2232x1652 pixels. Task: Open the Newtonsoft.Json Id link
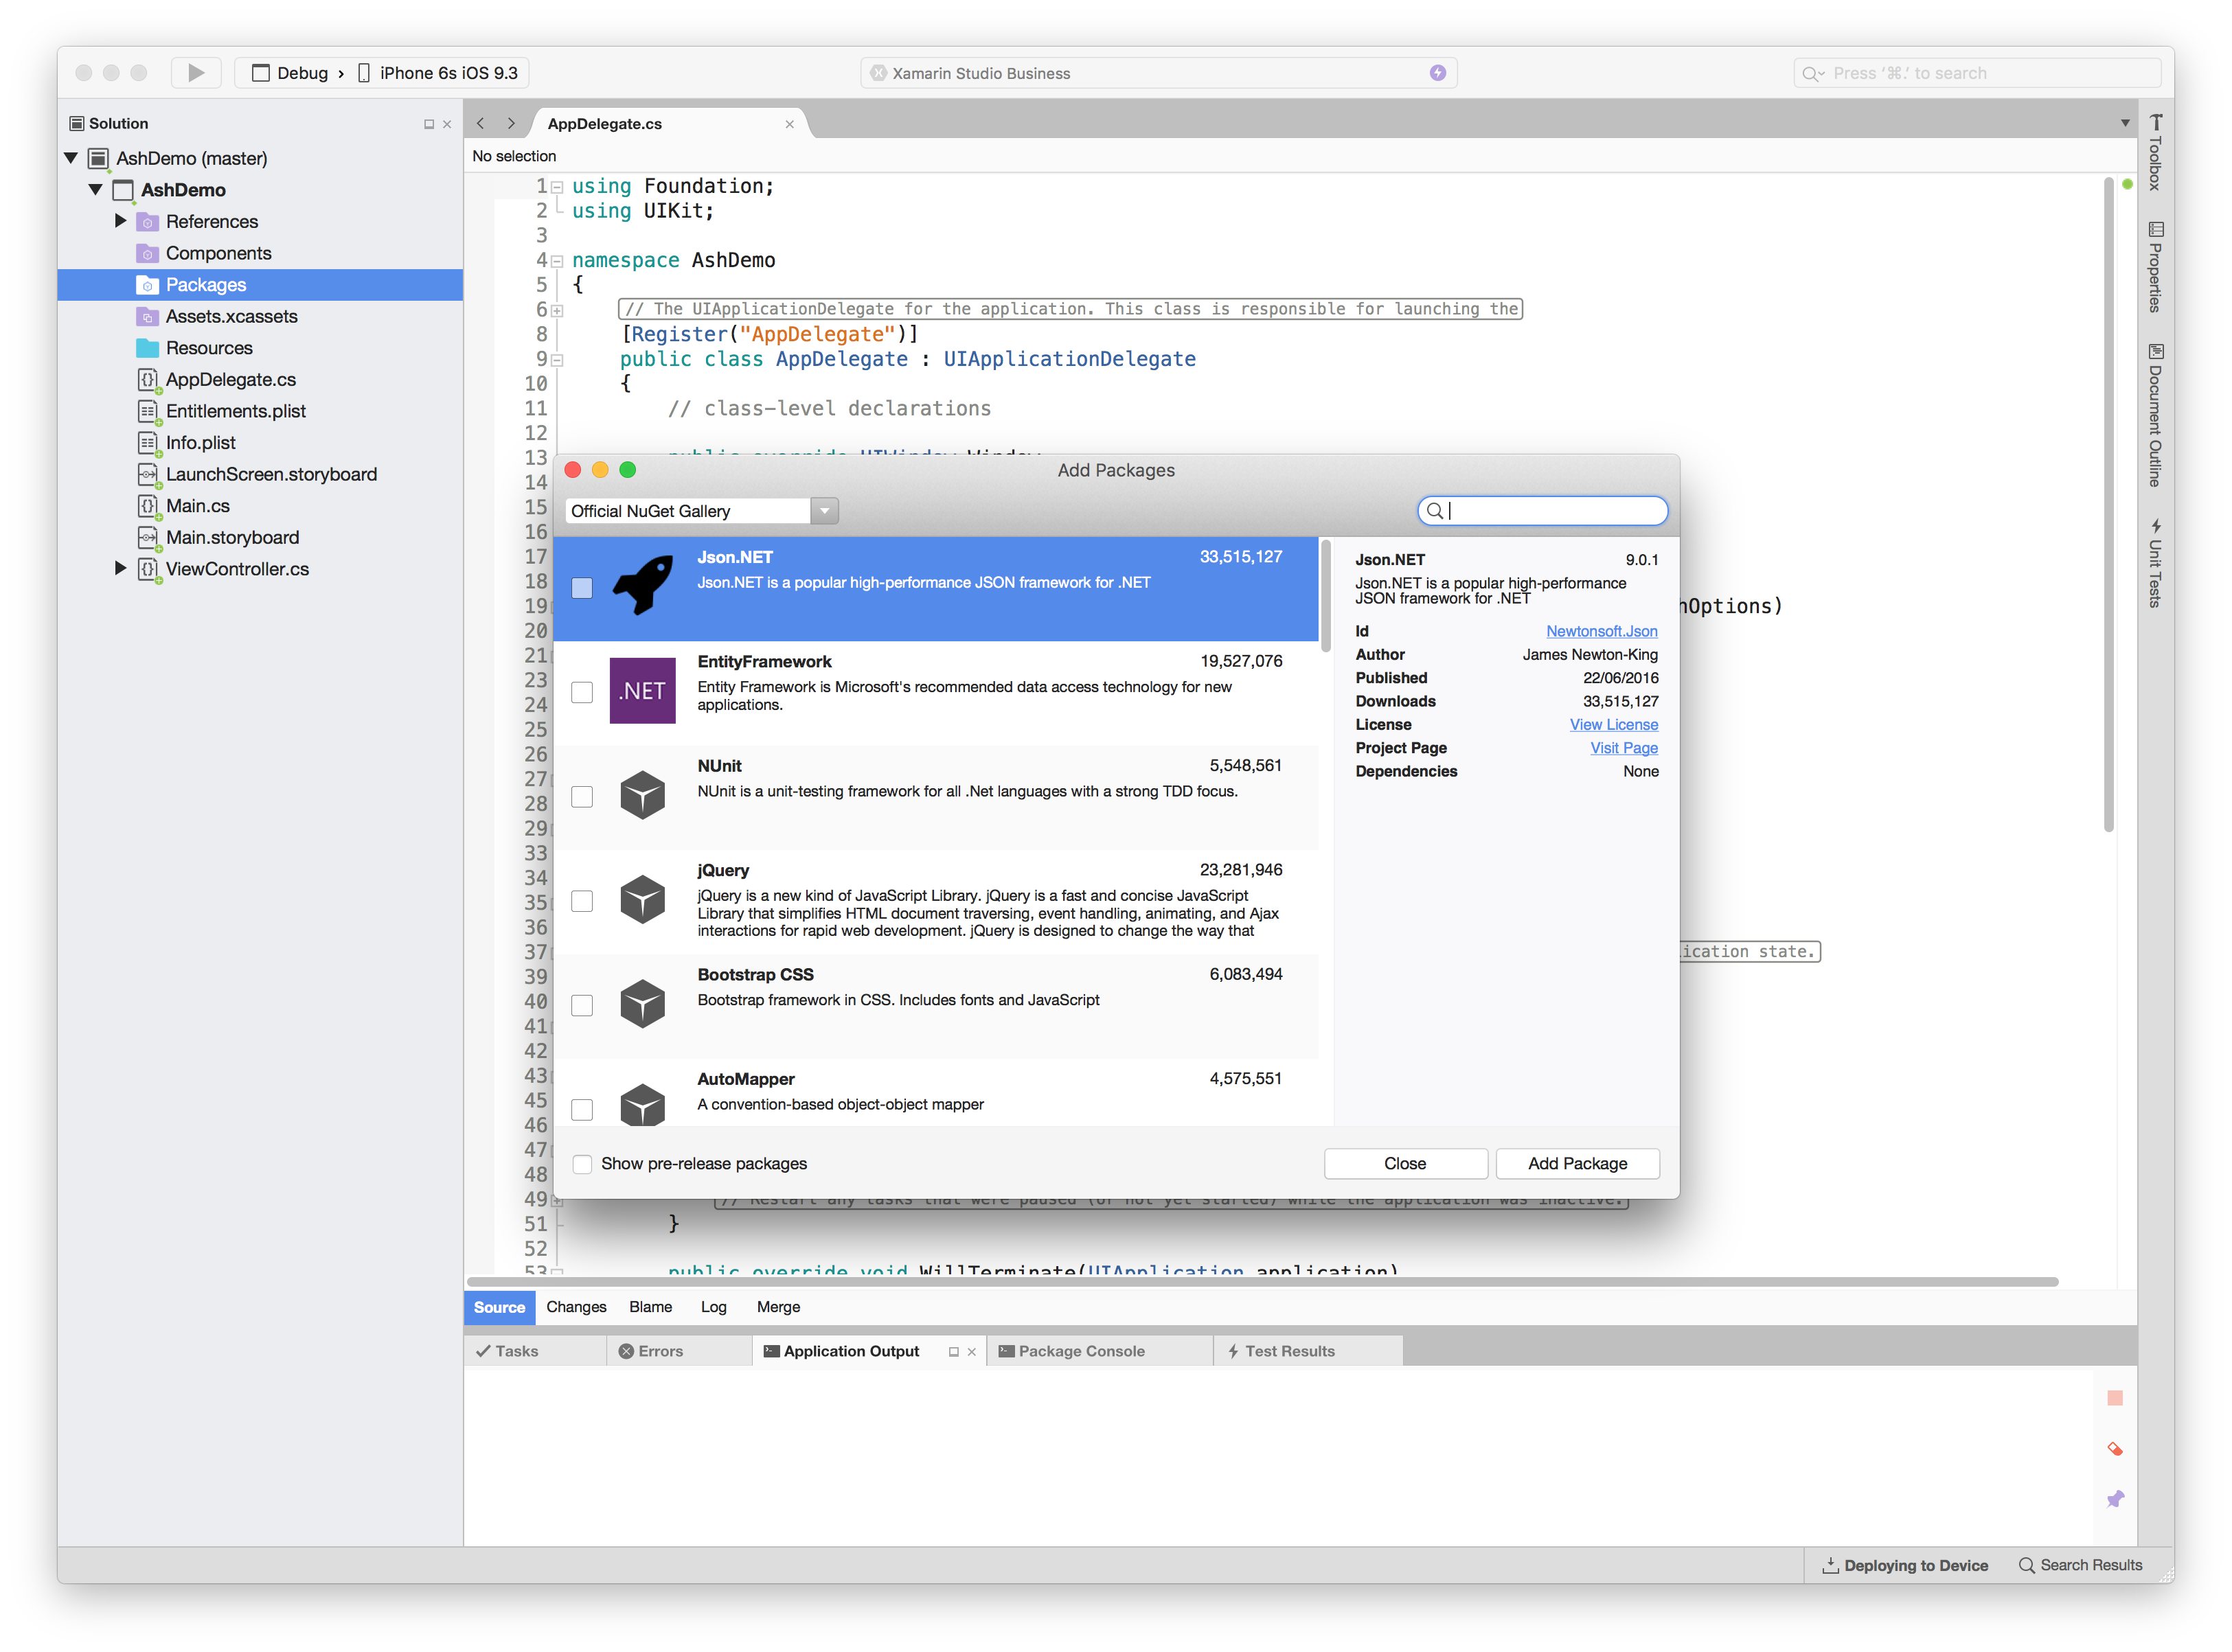tap(1601, 631)
